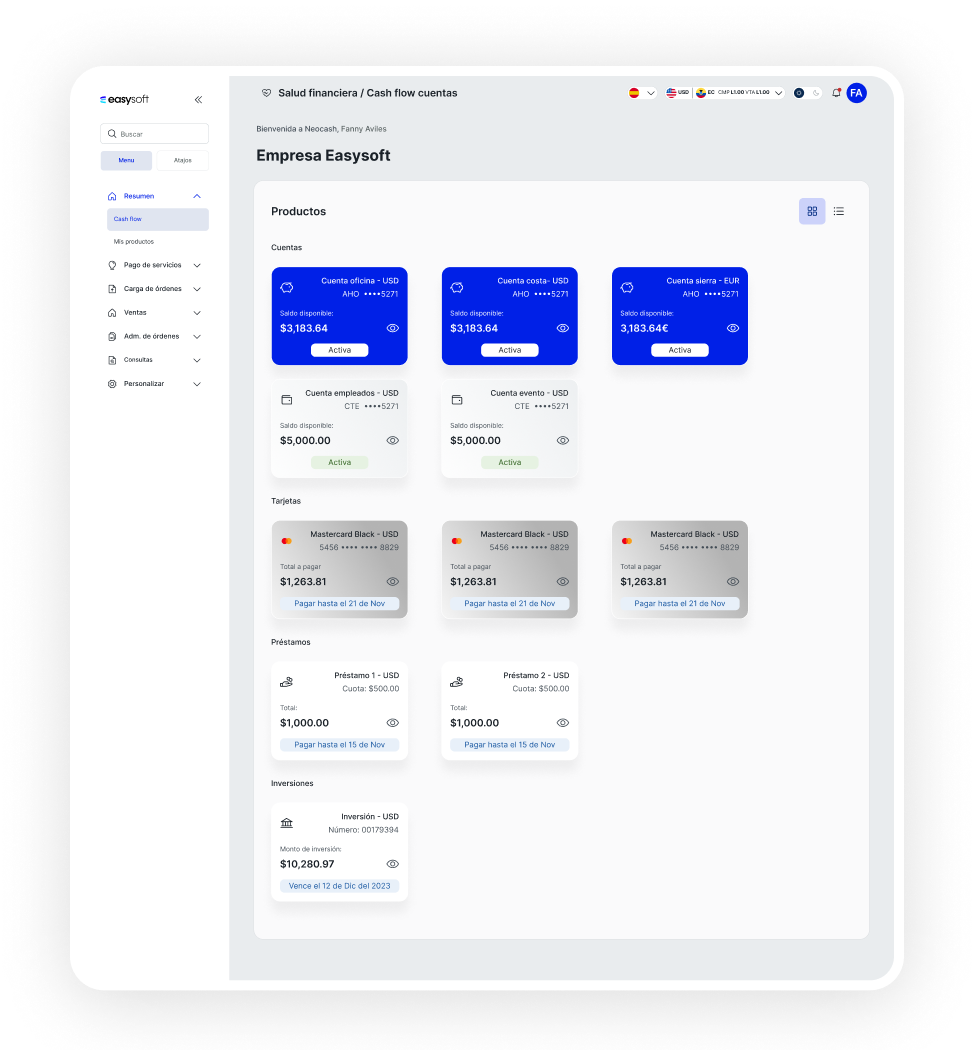Click the Buscar search field
974x1050 pixels.
(155, 134)
